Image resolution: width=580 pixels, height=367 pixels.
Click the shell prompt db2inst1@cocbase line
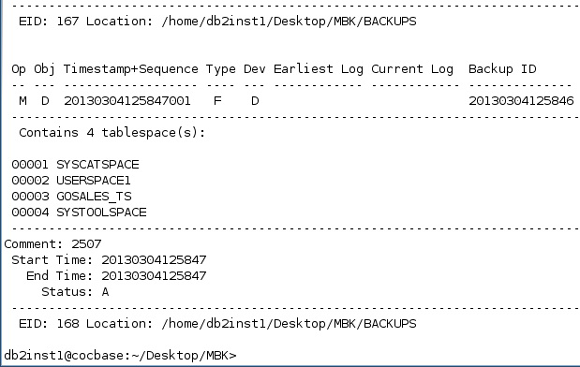point(120,356)
